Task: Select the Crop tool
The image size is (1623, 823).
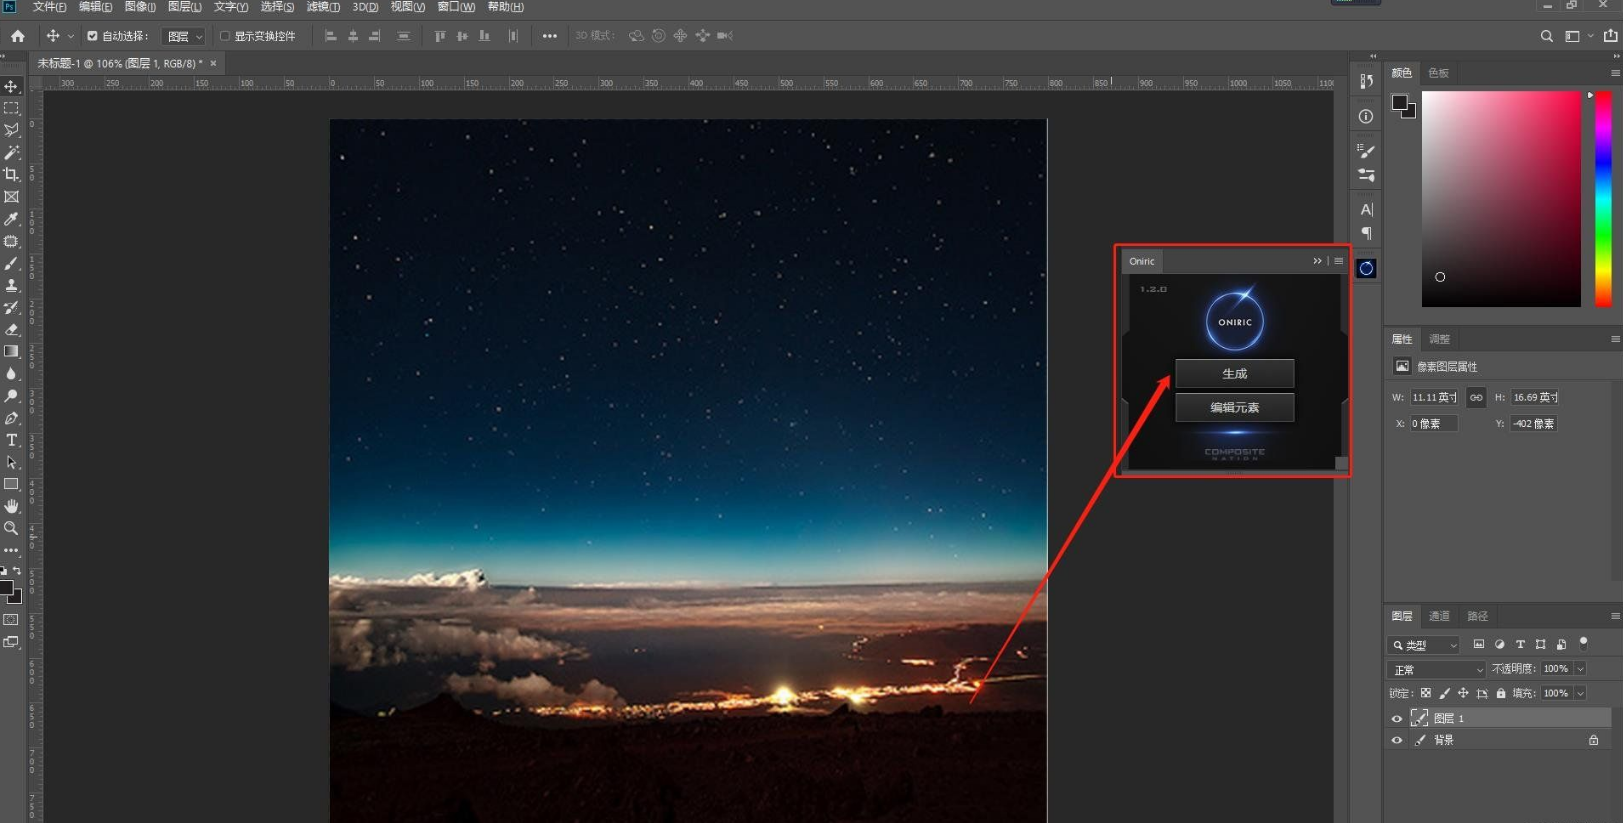Action: (11, 174)
